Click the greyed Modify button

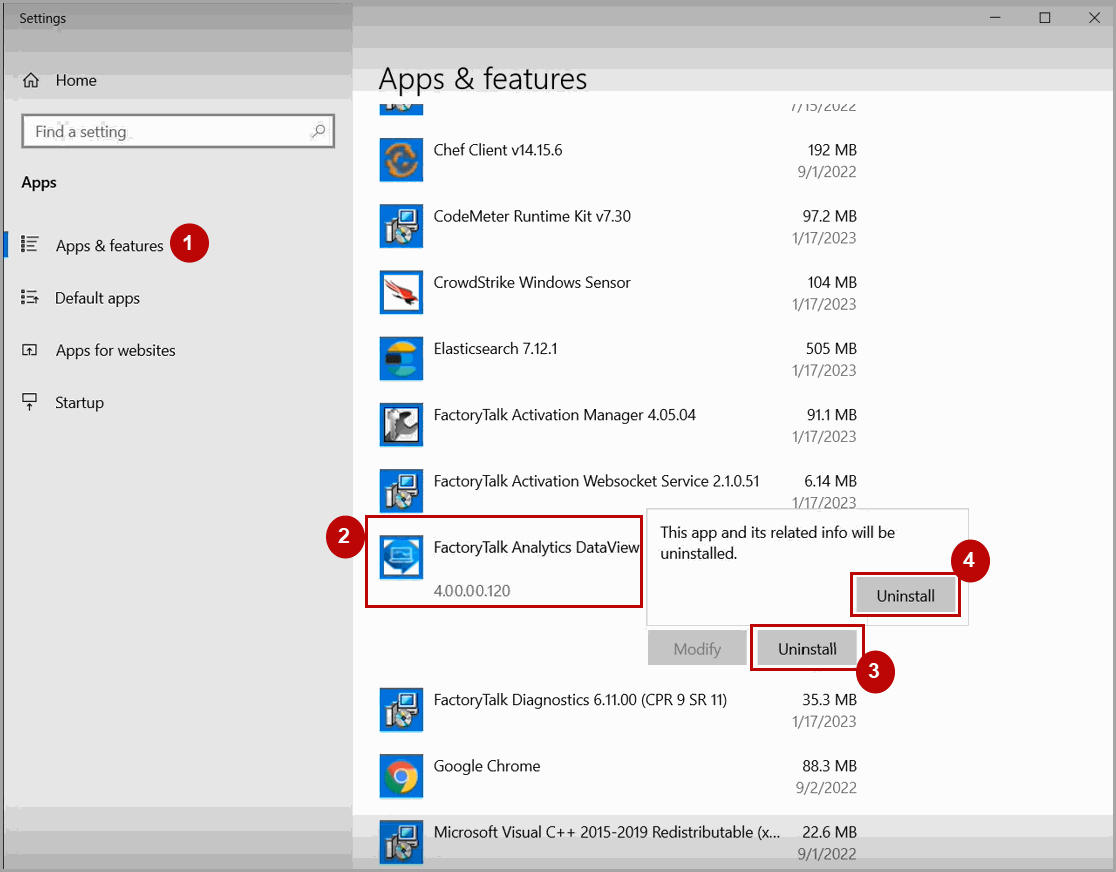[x=697, y=648]
